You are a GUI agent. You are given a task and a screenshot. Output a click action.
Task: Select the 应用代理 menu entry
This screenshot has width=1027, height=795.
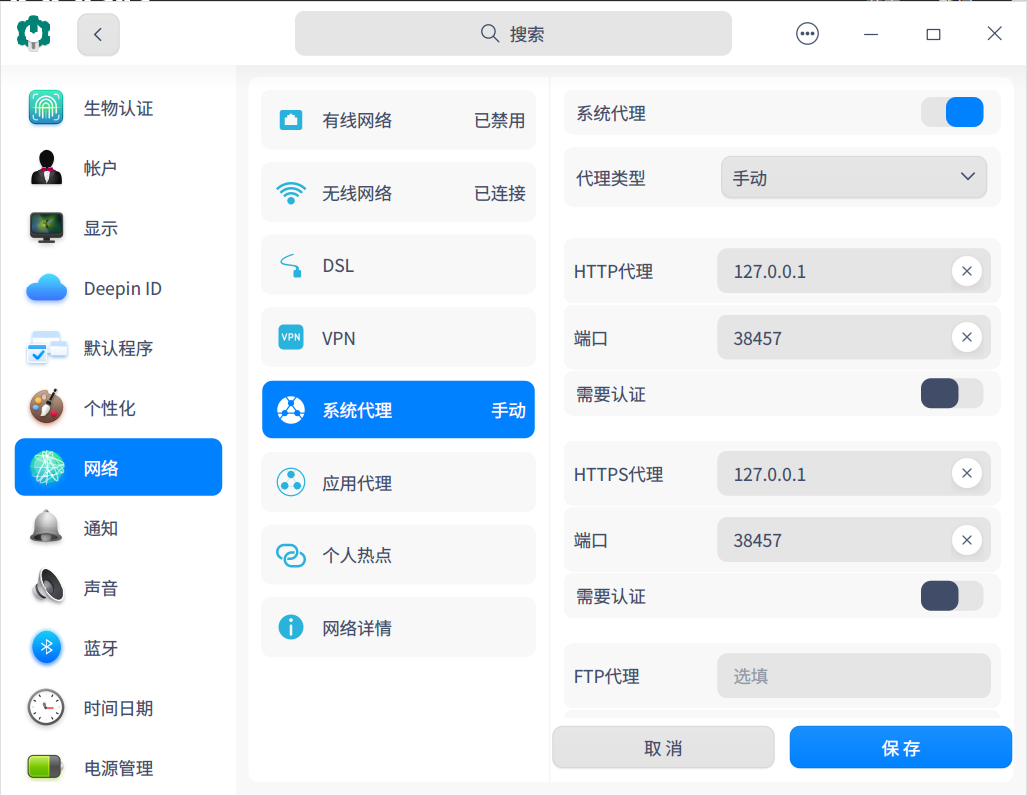(x=398, y=483)
